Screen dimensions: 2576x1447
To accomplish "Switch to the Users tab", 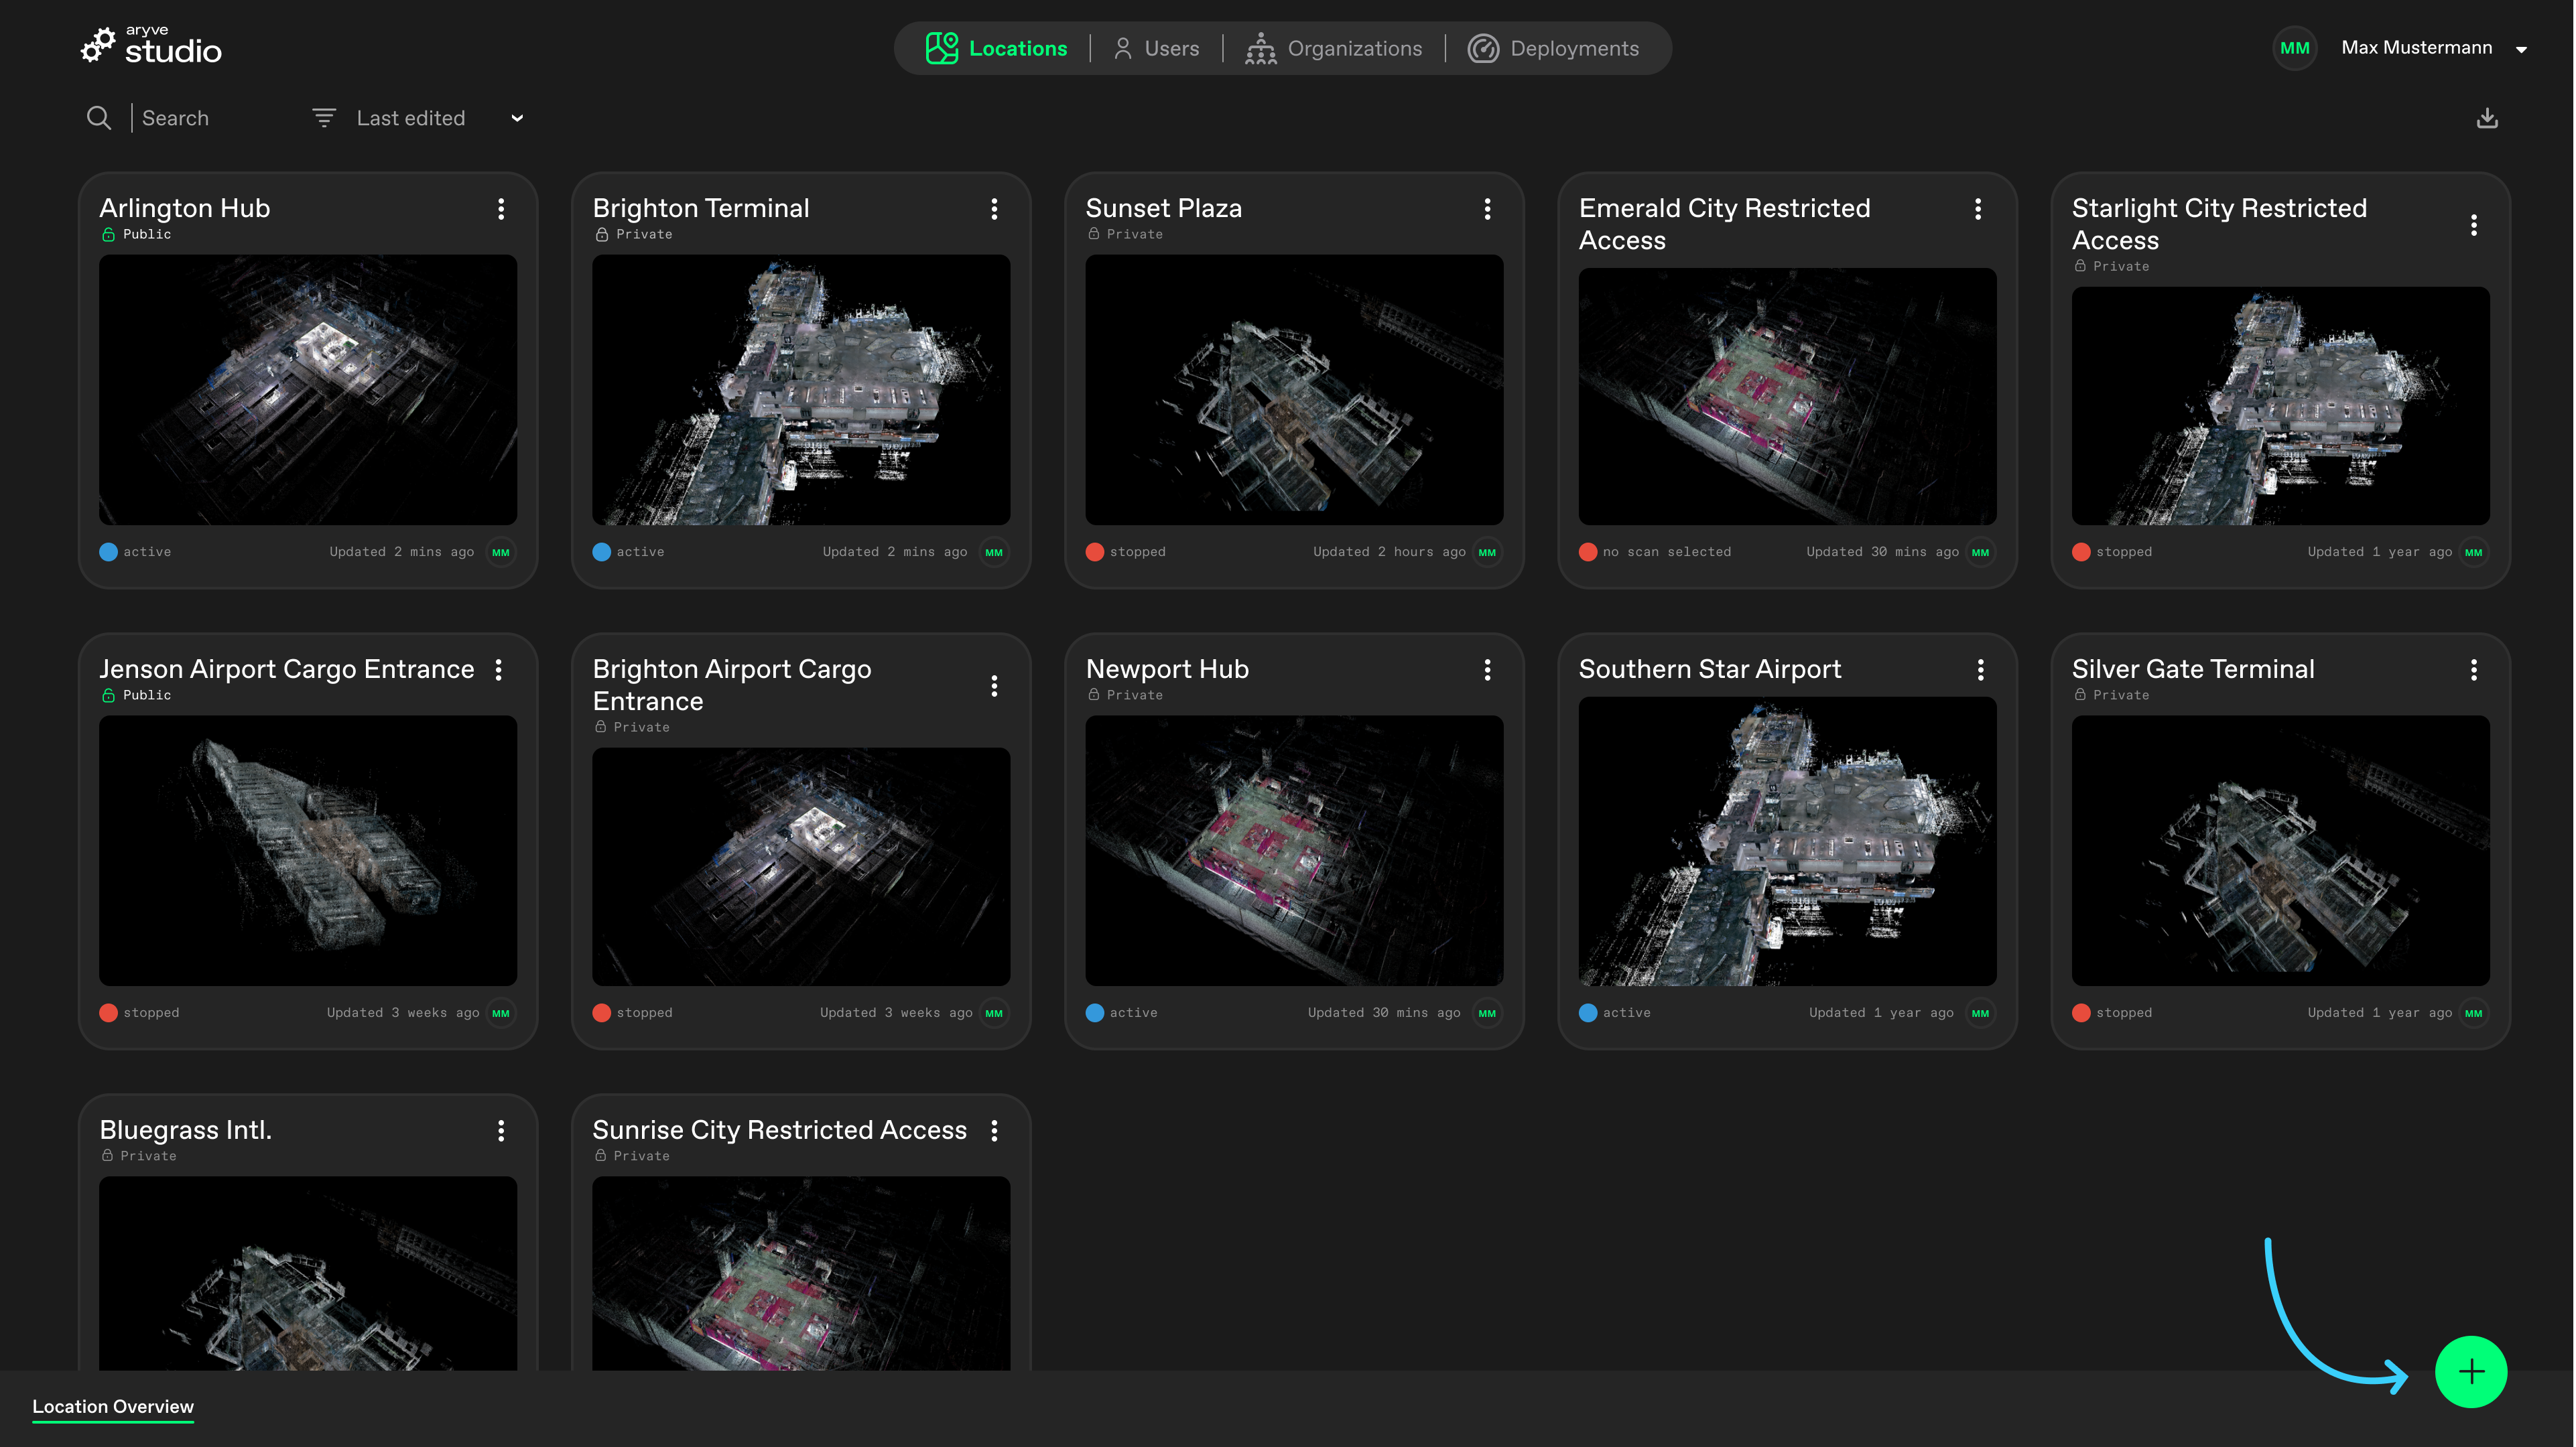I will tap(1156, 48).
